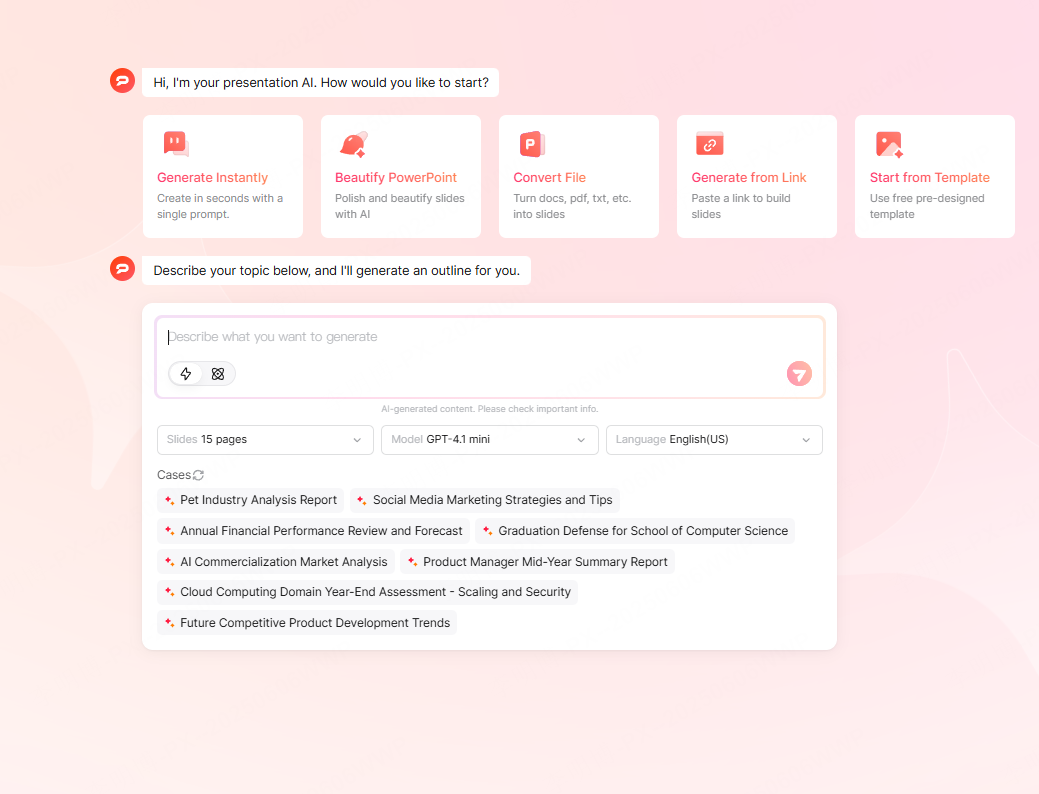Screen dimensions: 1039x794
Task: Select Generate from Link
Action: (x=756, y=176)
